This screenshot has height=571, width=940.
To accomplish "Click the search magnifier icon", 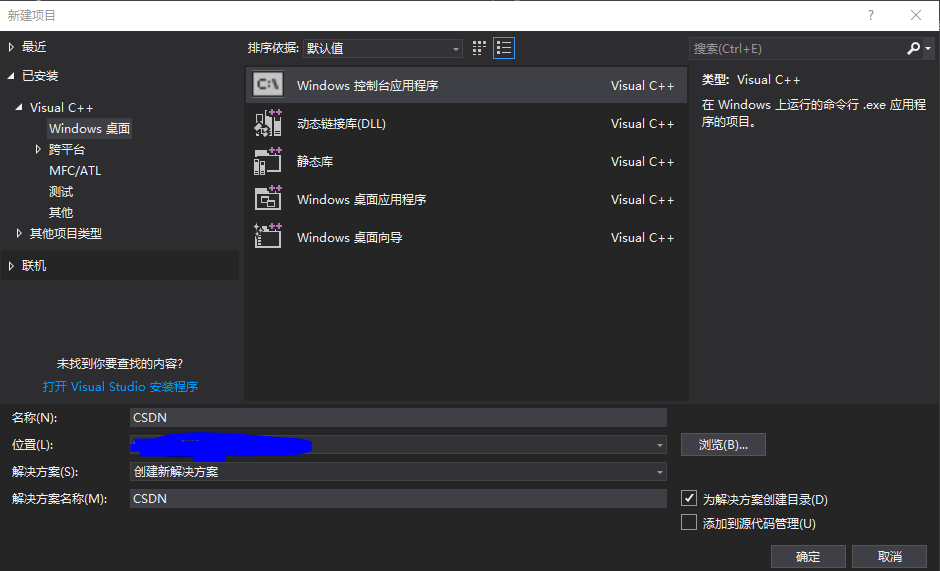I will coord(914,48).
